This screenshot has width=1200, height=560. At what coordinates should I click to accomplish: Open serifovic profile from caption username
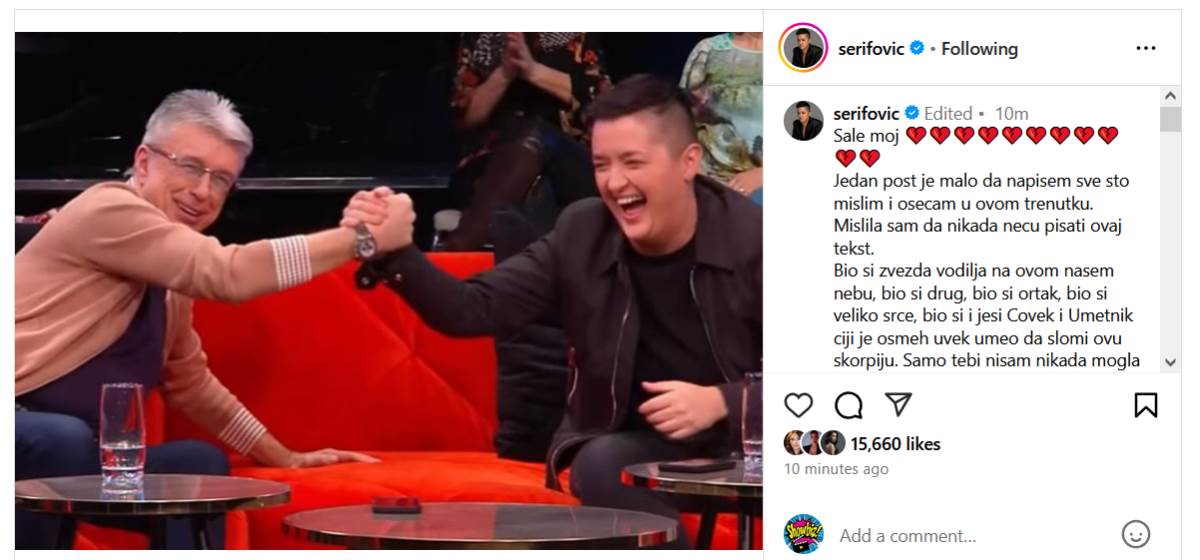pos(867,113)
